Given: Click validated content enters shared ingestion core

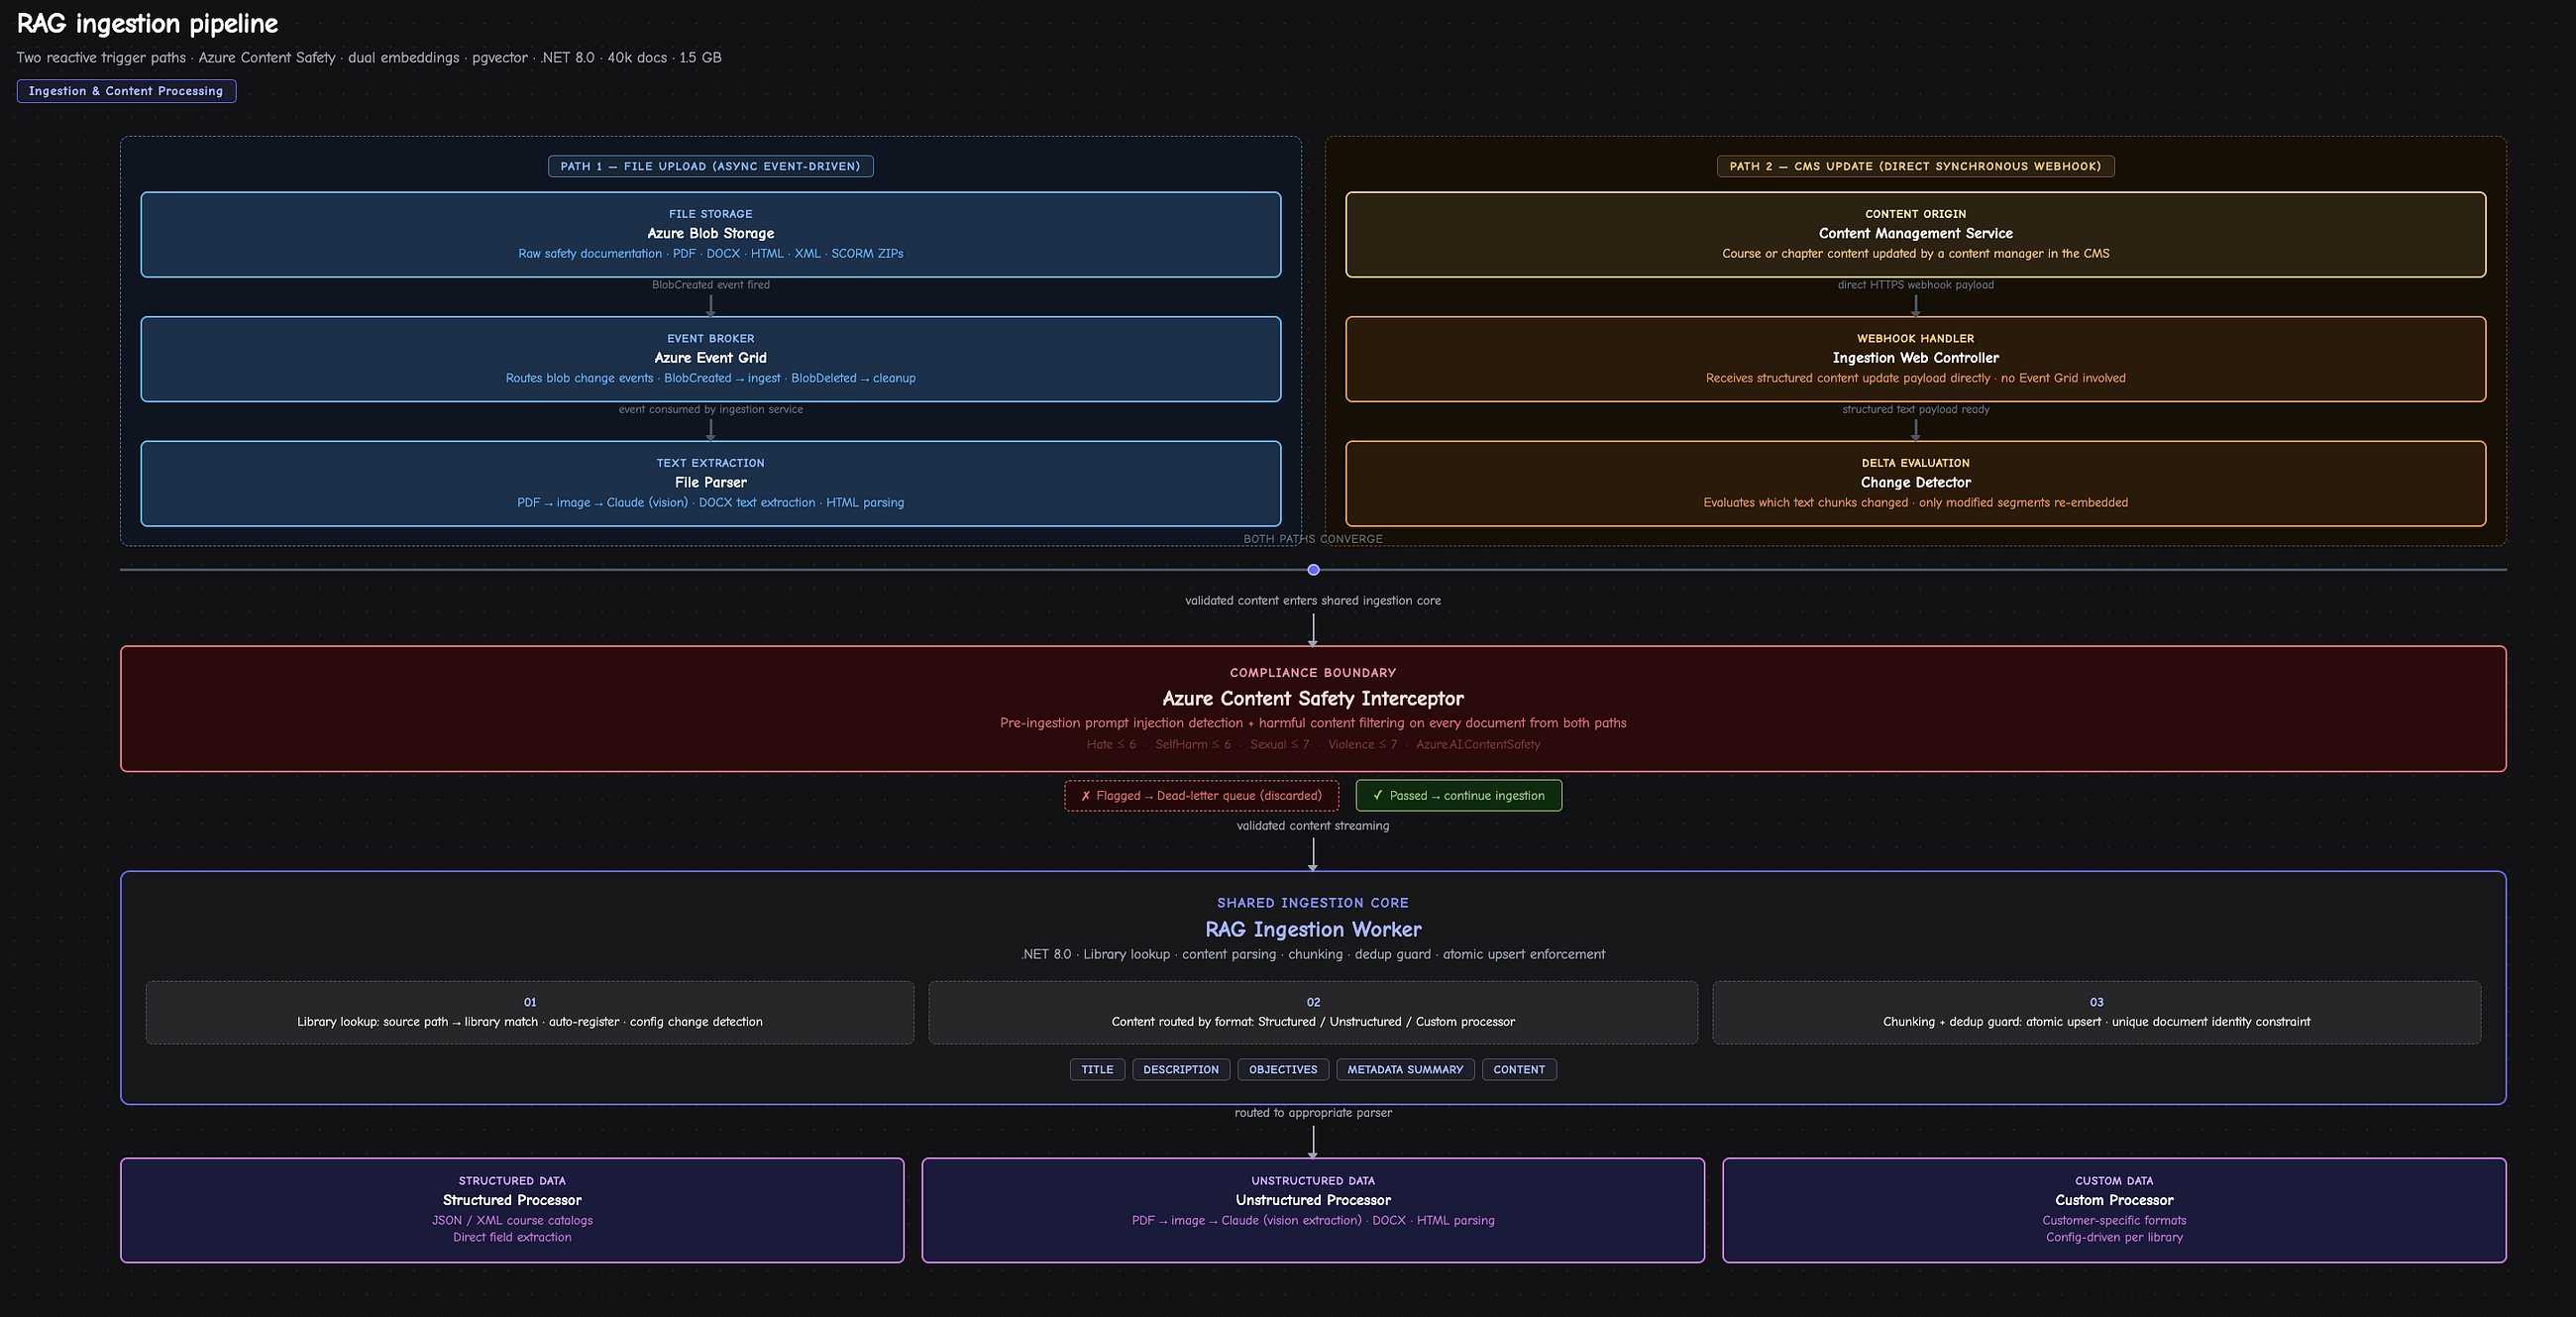Looking at the screenshot, I should (x=1313, y=601).
